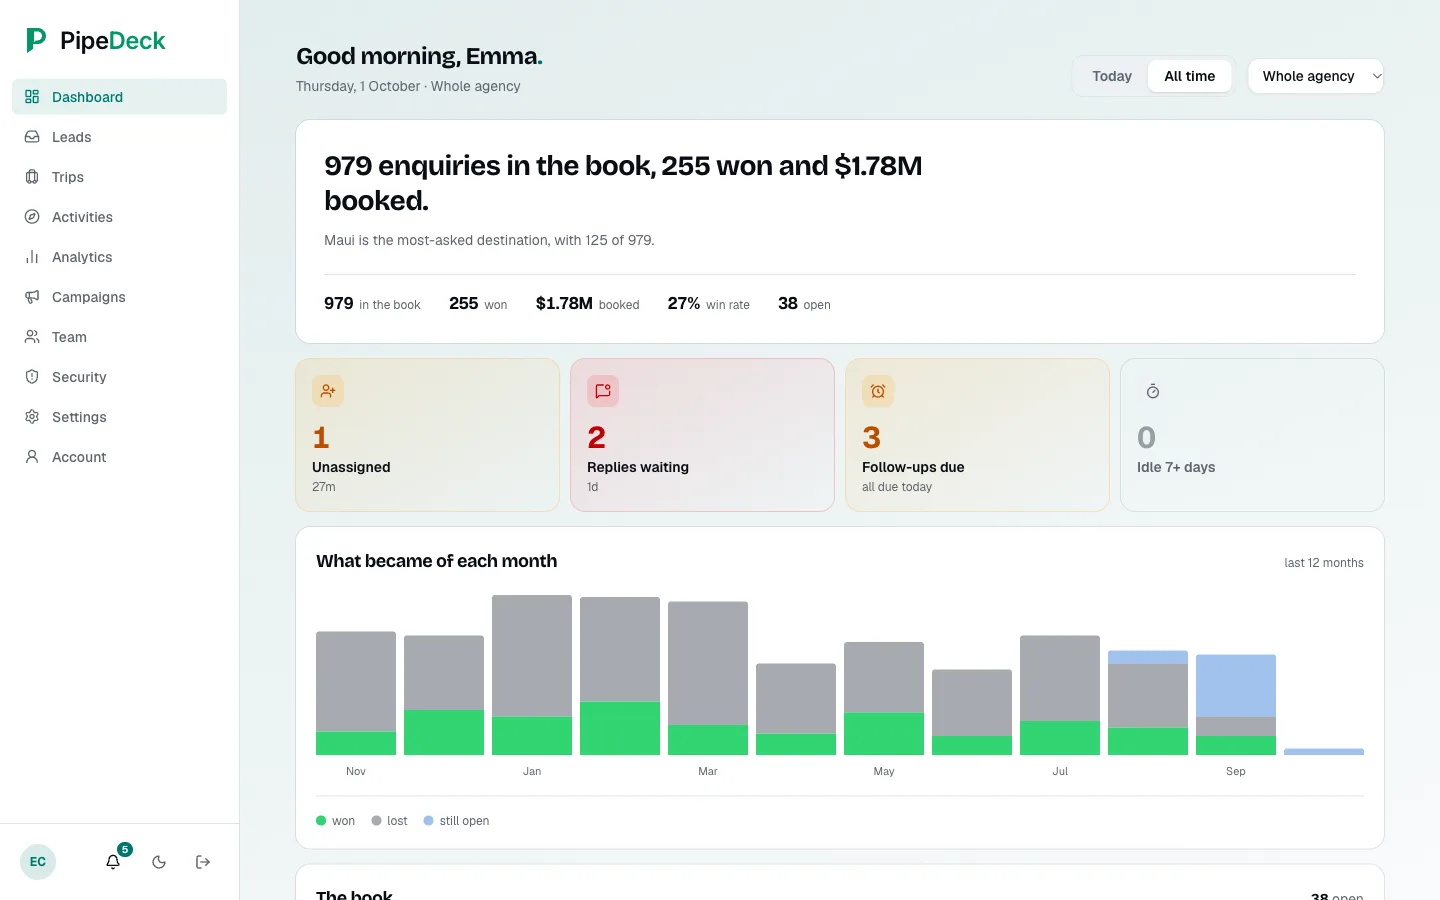
Task: Click the '$1.78M booked' stat
Action: click(587, 304)
